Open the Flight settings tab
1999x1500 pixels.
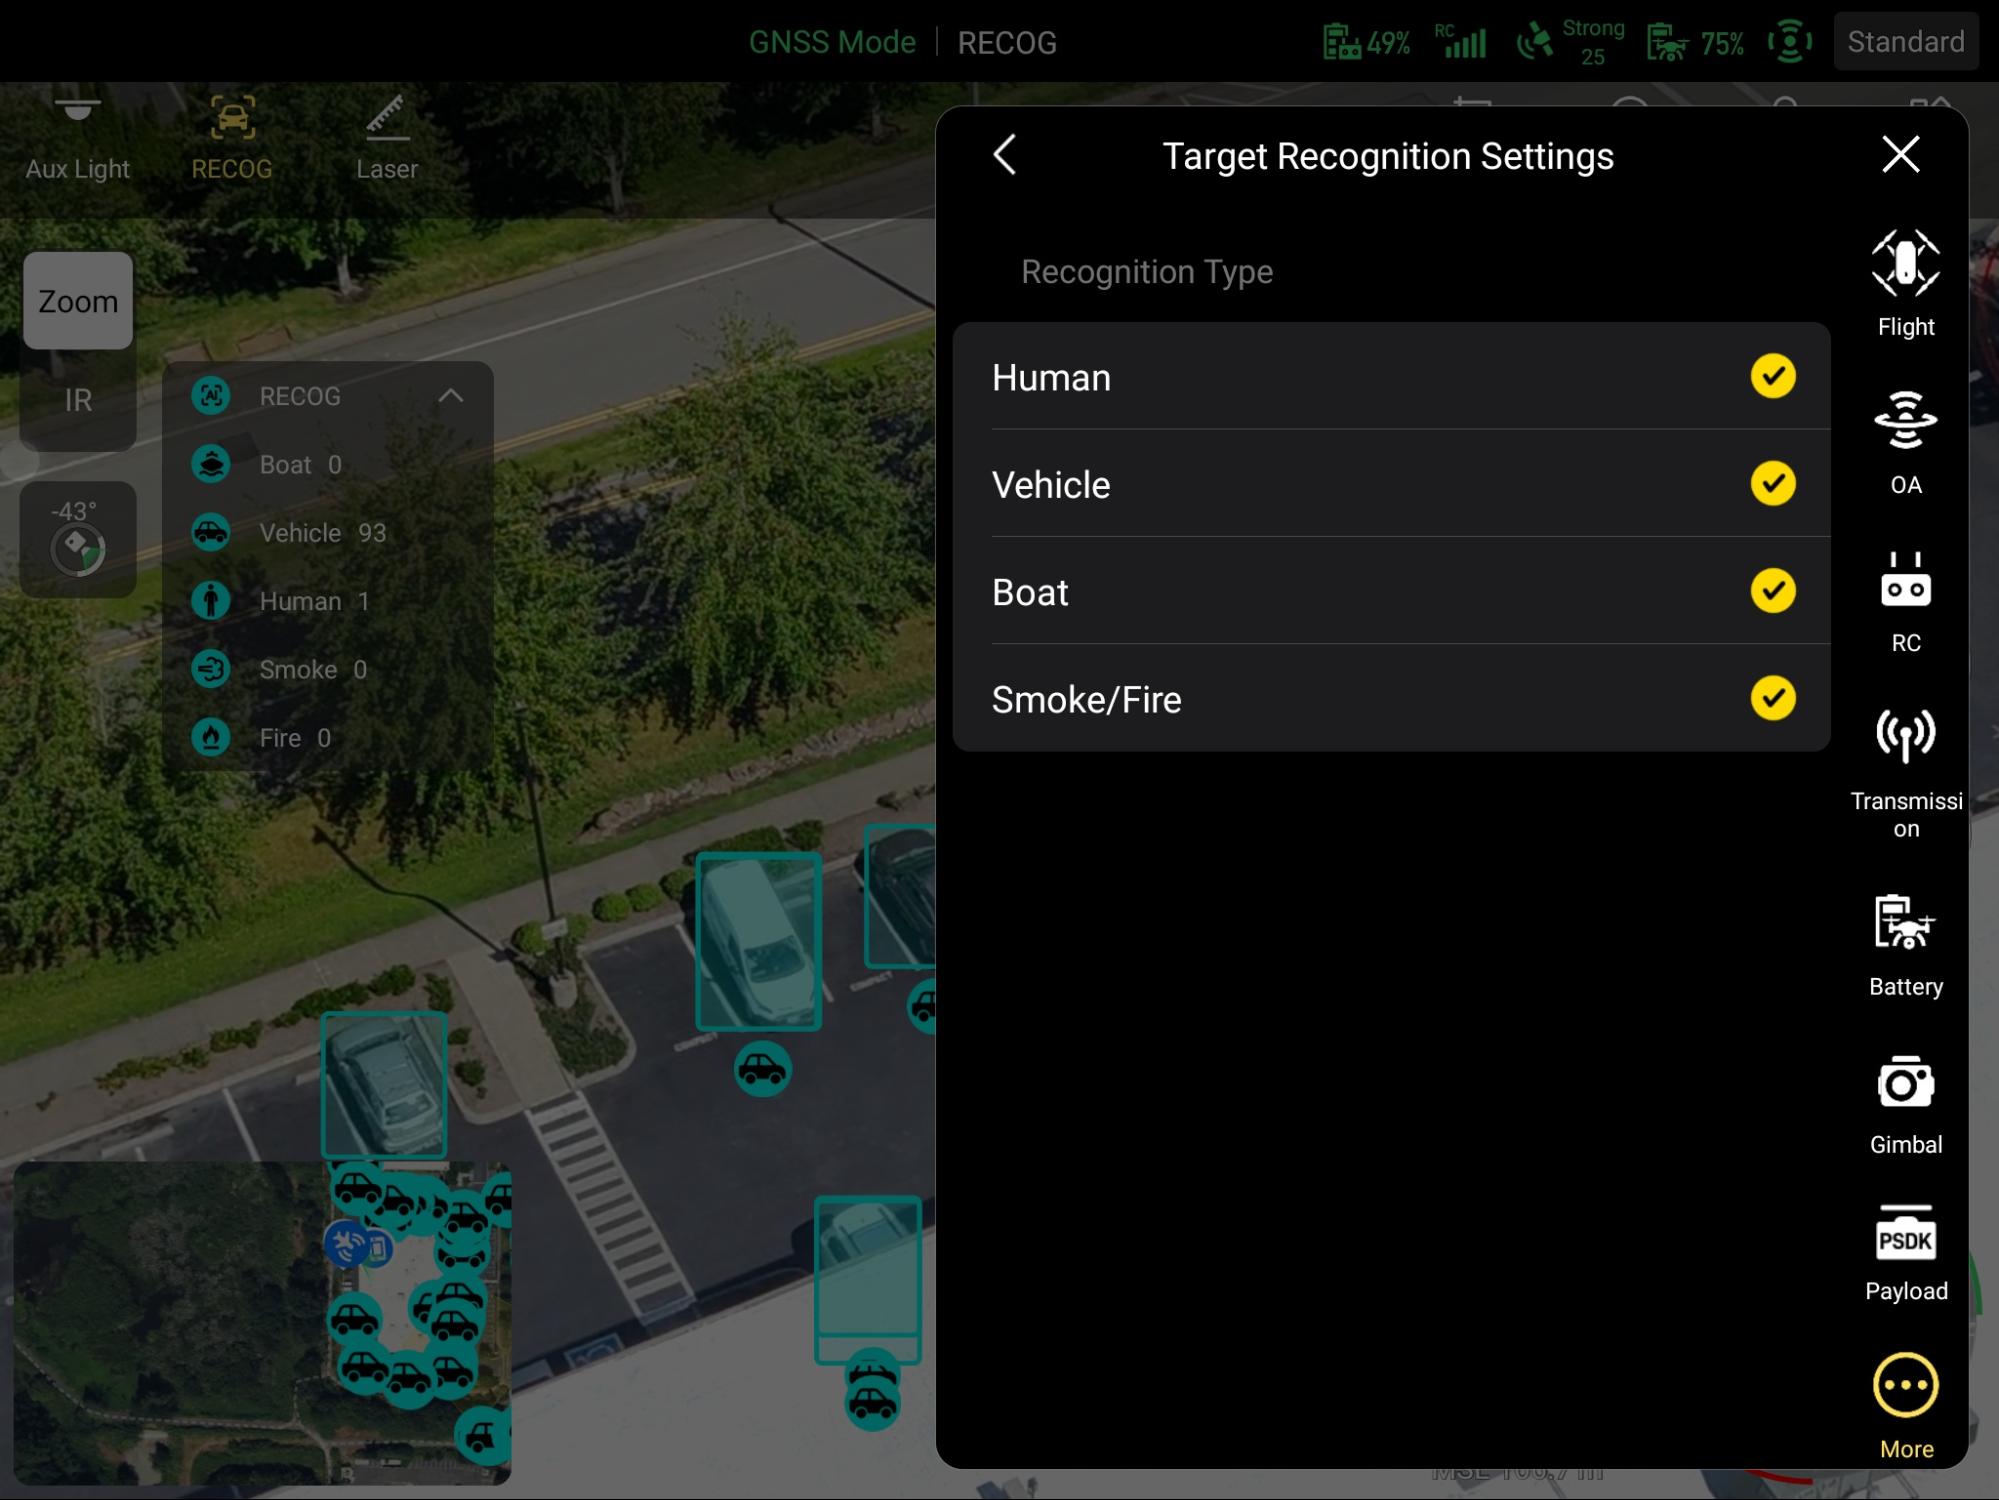click(1905, 284)
